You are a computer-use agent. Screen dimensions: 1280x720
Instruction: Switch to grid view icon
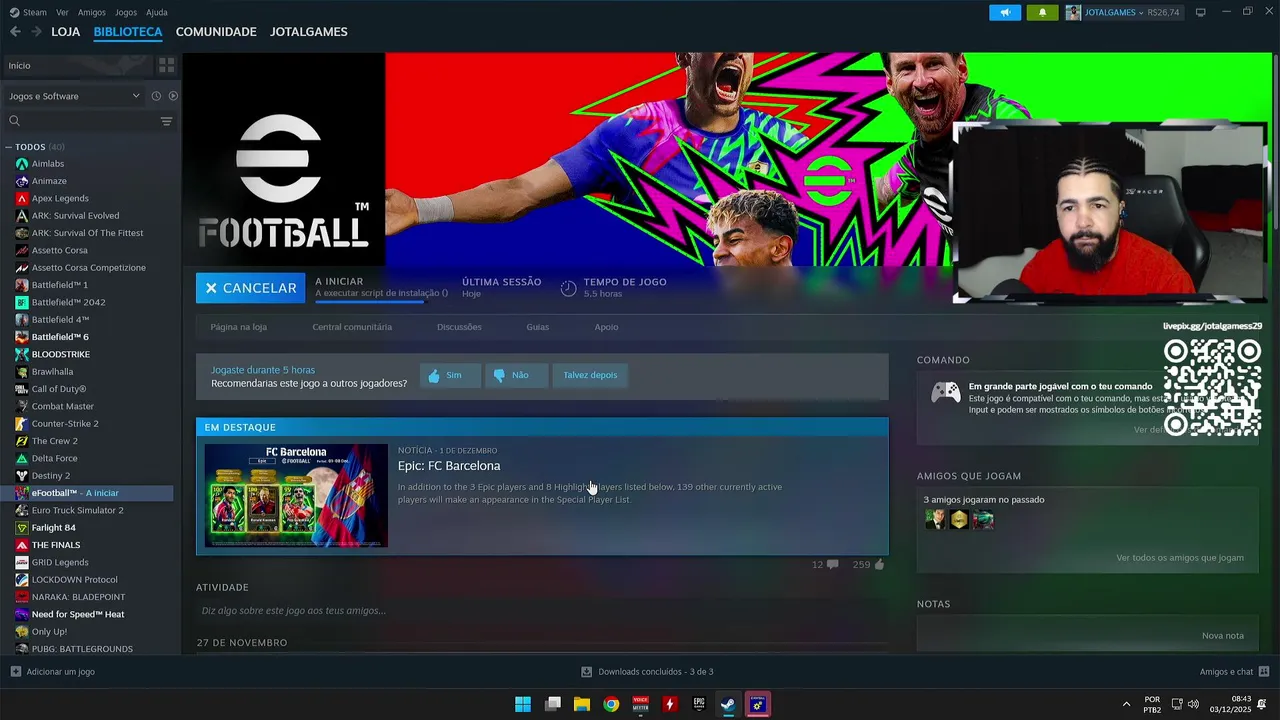tap(166, 65)
